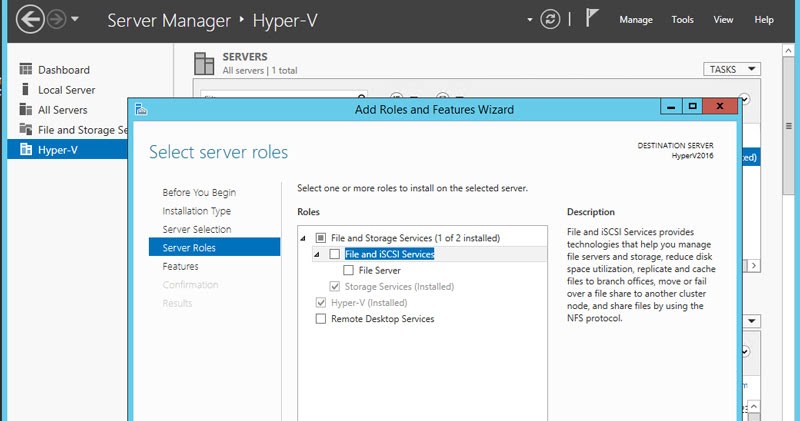Click the Hyper-V sidebar icon
Image resolution: width=800 pixels, height=421 pixels.
26,150
